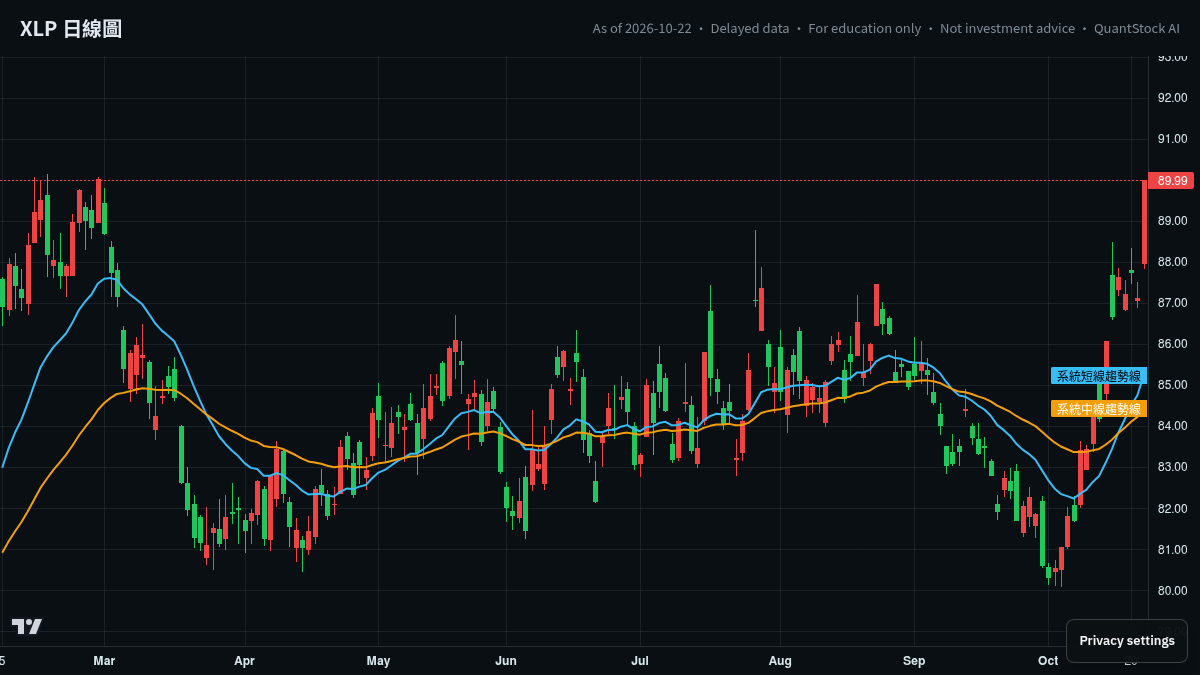1200x675 pixels.
Task: Click the 82.00 price axis label
Action: click(x=1172, y=508)
